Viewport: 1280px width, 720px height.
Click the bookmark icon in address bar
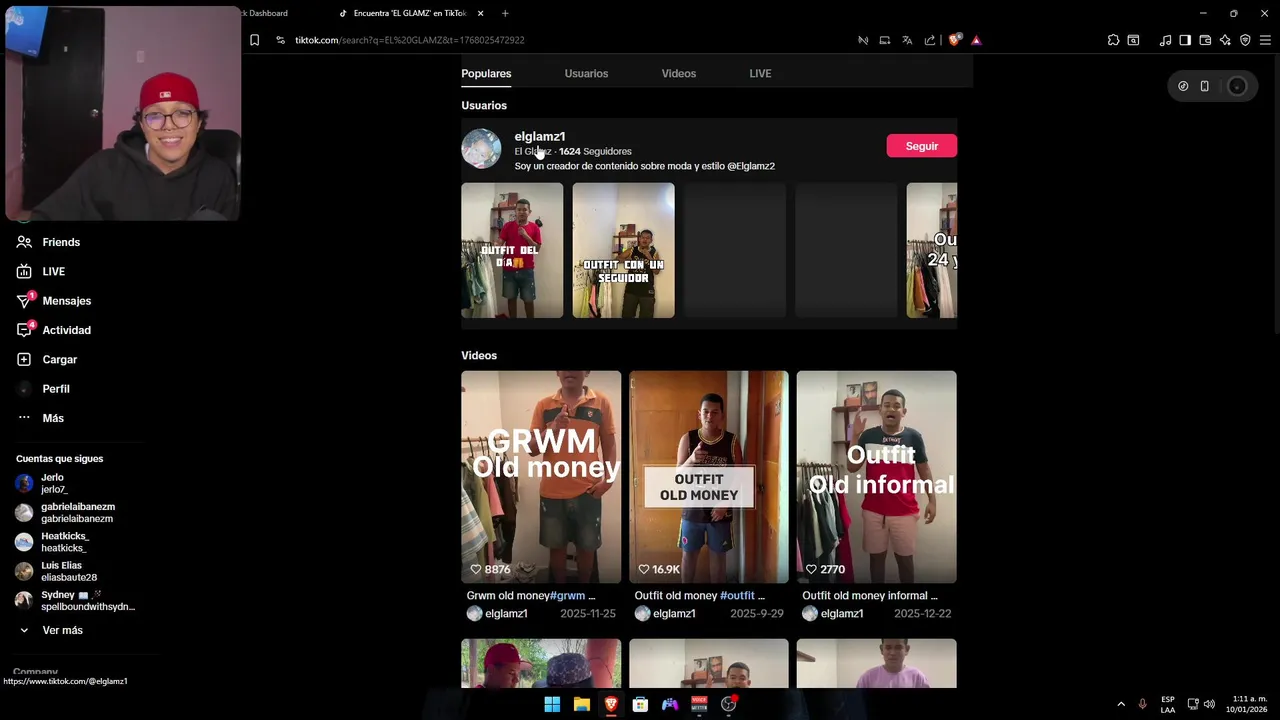click(x=254, y=40)
